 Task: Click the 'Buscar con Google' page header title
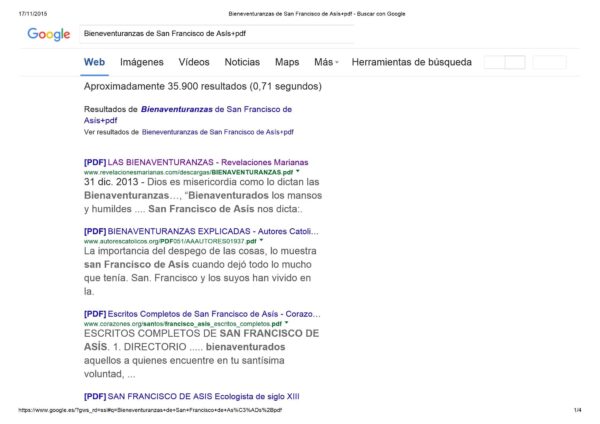pyautogui.click(x=317, y=14)
